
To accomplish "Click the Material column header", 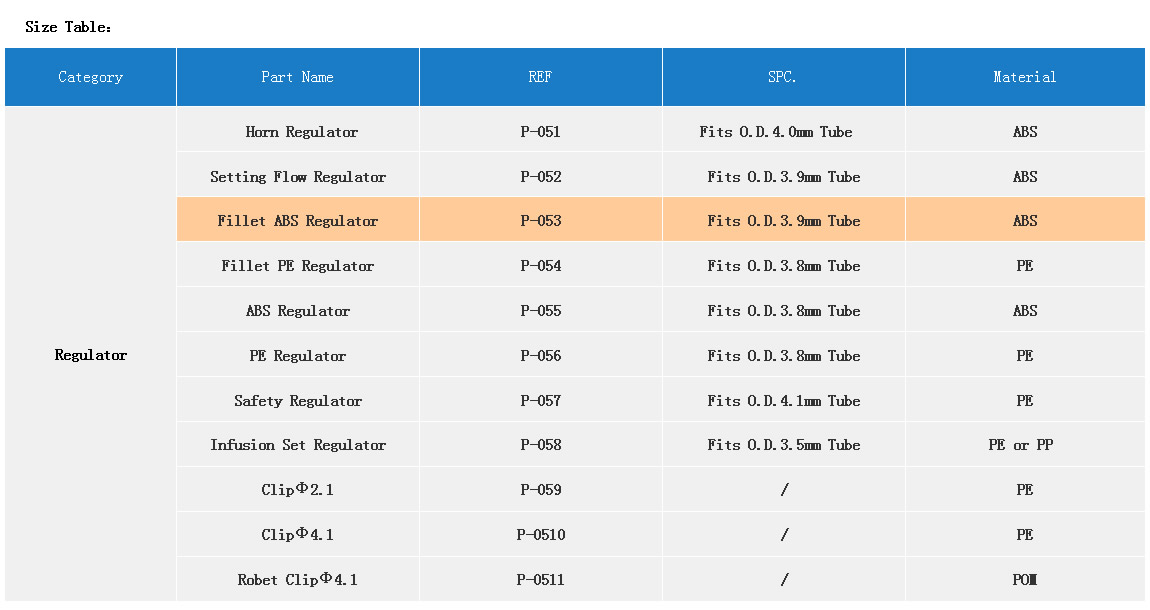I will [x=1024, y=77].
